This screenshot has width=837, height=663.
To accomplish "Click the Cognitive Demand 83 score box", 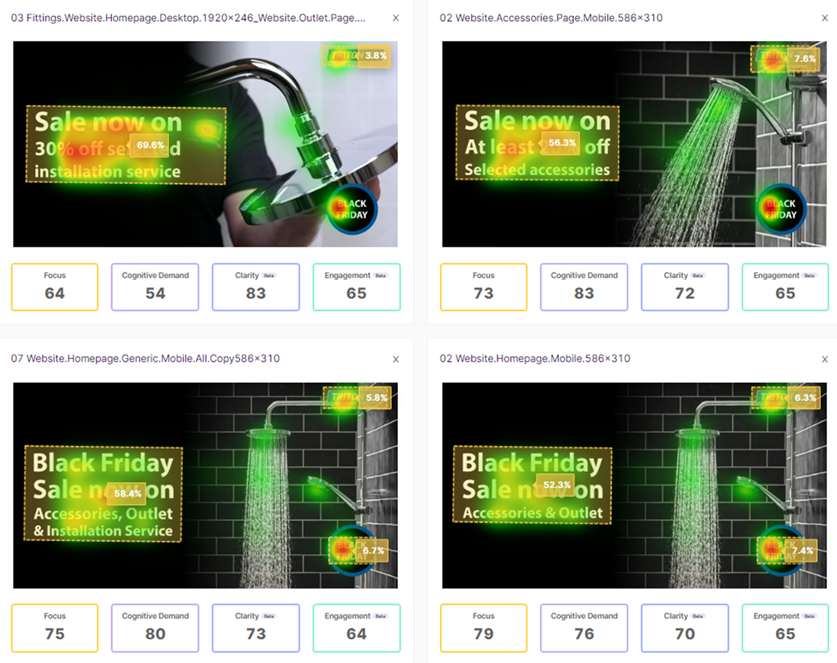I will click(x=584, y=287).
